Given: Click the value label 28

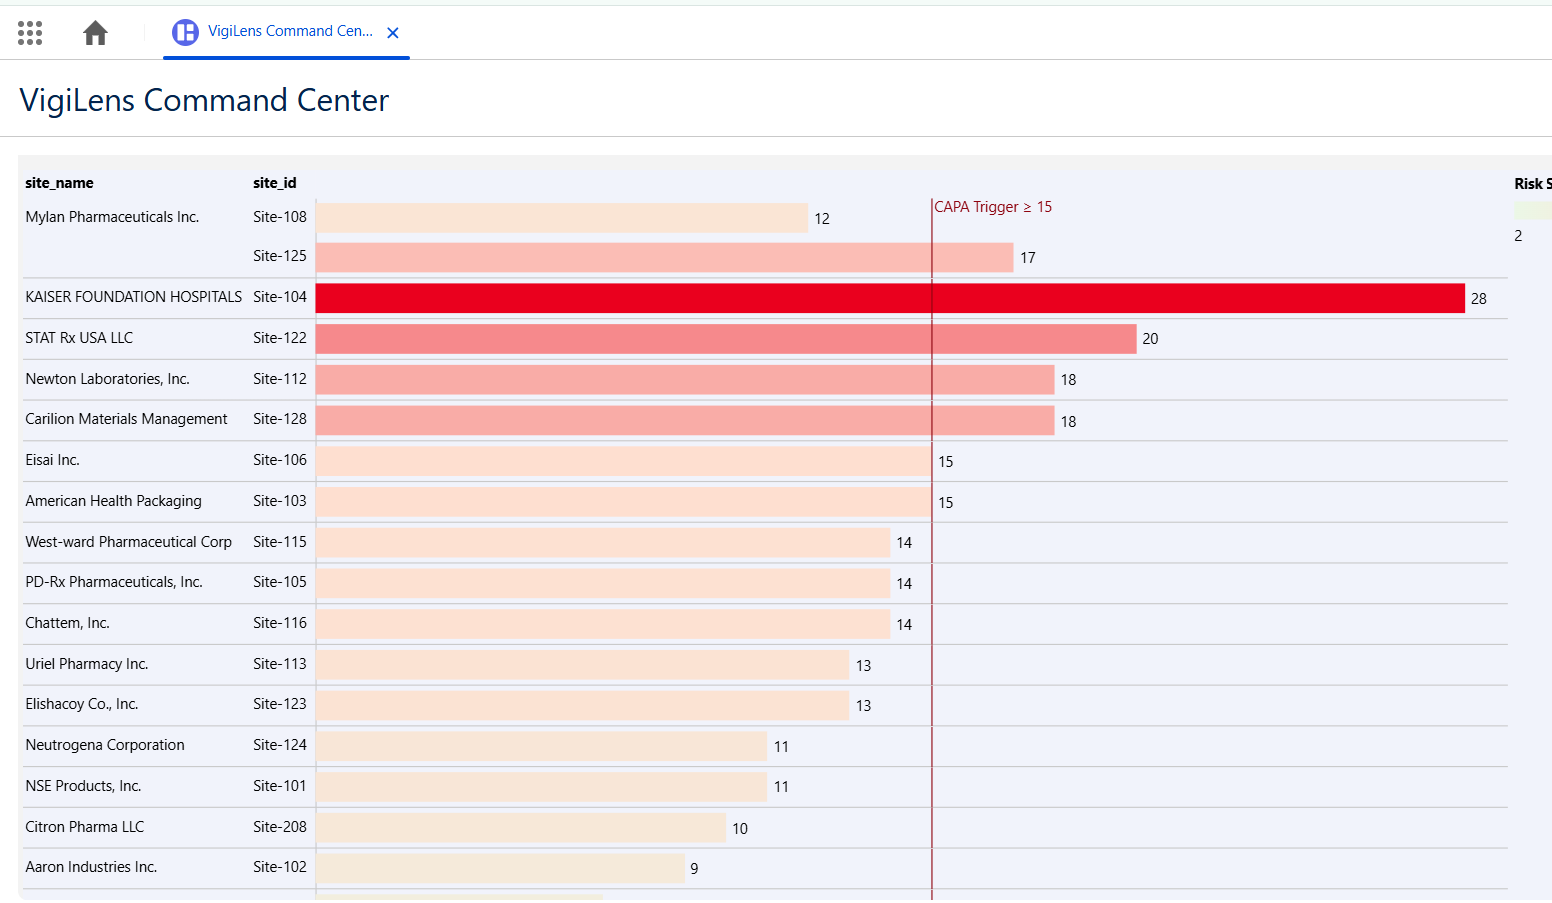Looking at the screenshot, I should tap(1479, 299).
